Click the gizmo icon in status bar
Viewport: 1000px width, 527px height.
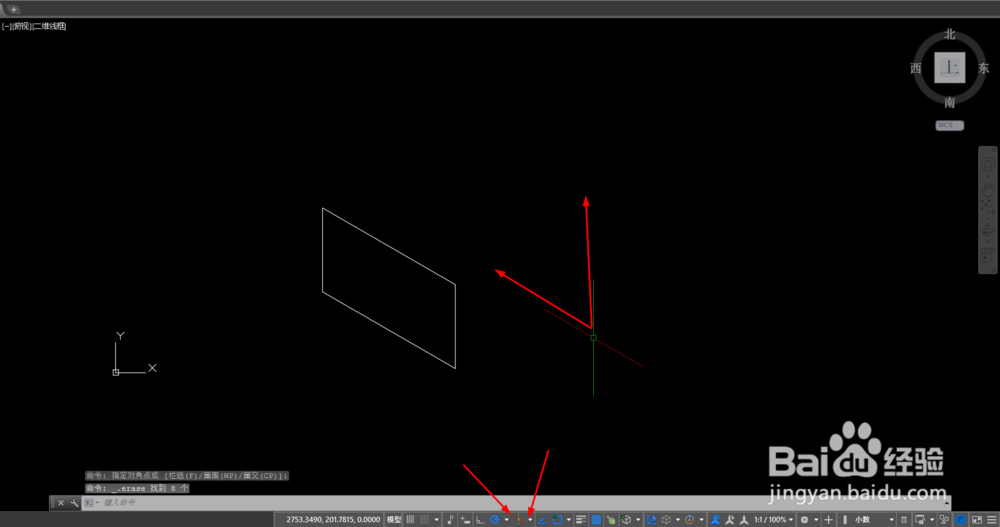point(689,519)
